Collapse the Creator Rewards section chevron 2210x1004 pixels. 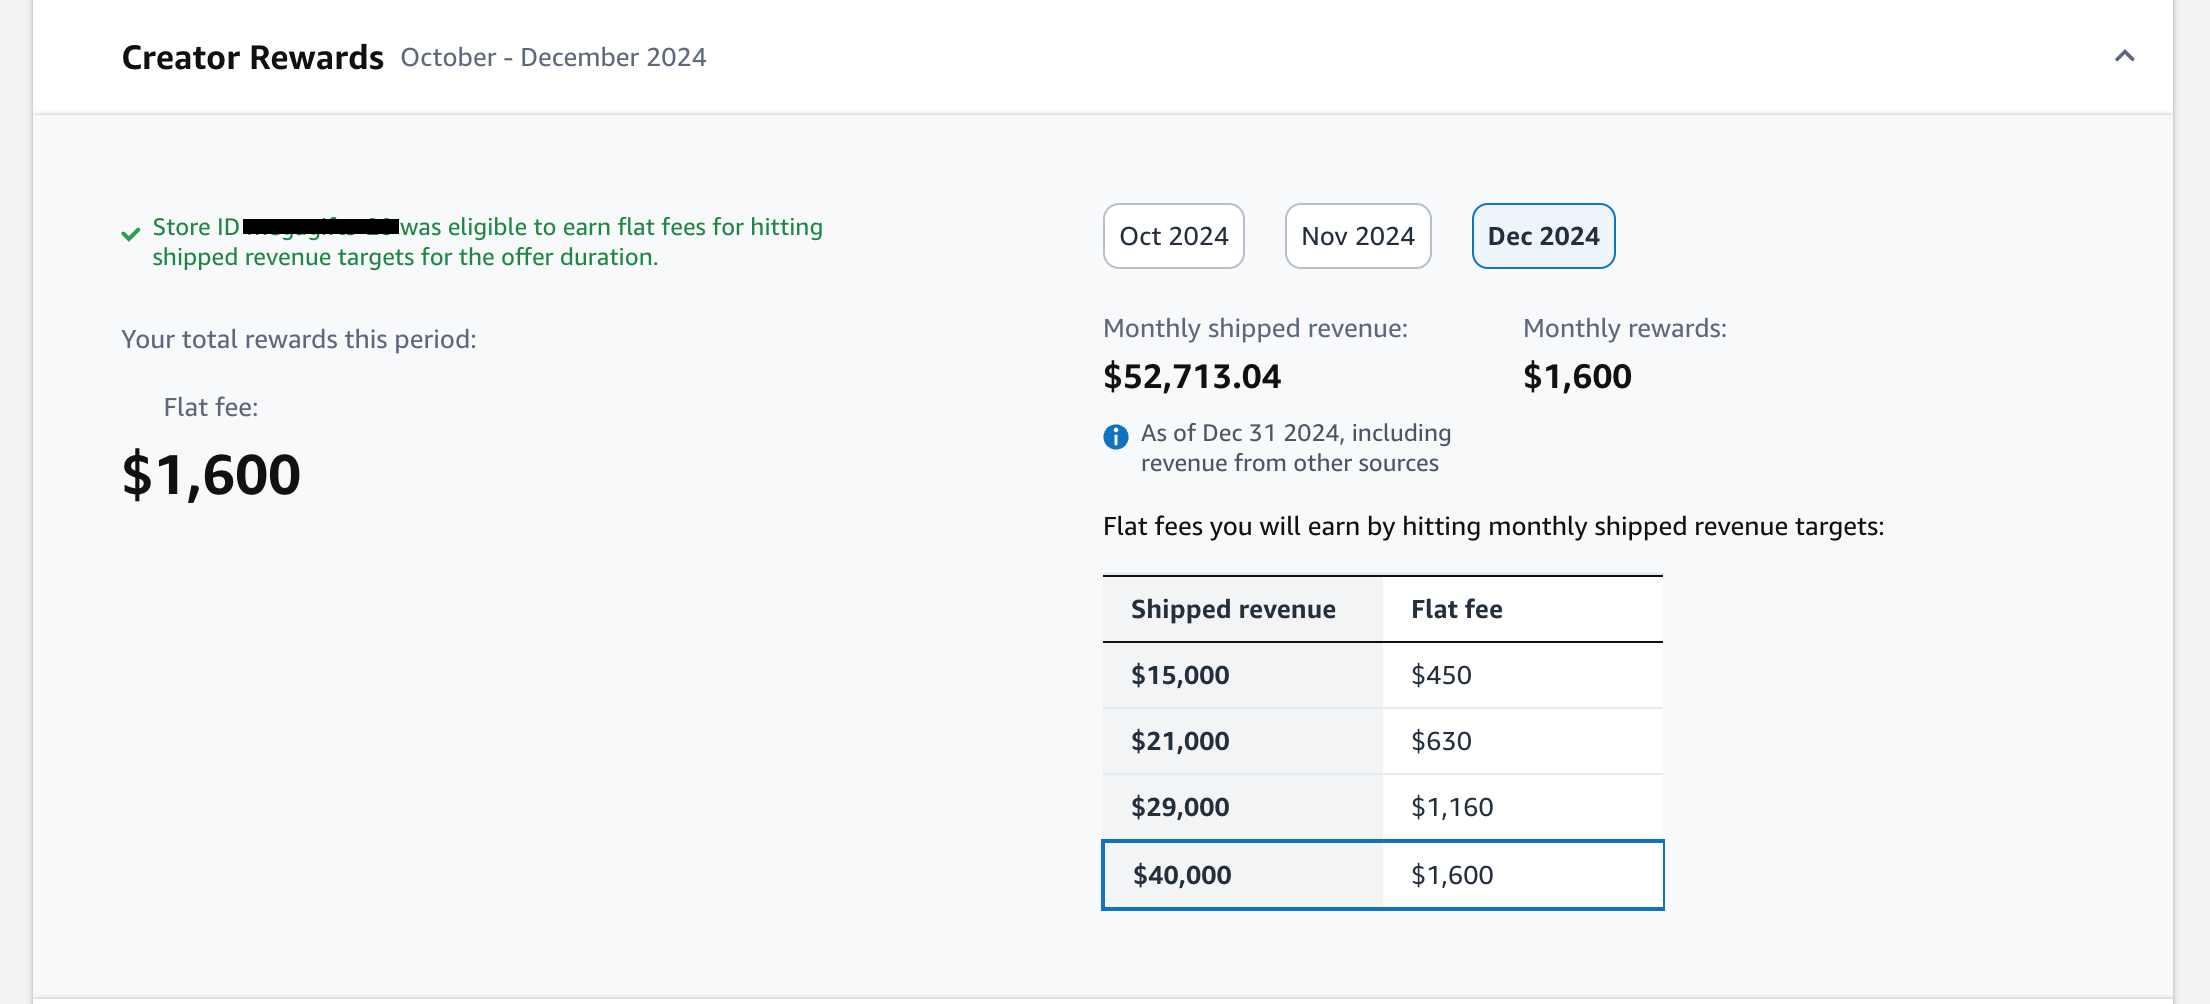[2124, 56]
